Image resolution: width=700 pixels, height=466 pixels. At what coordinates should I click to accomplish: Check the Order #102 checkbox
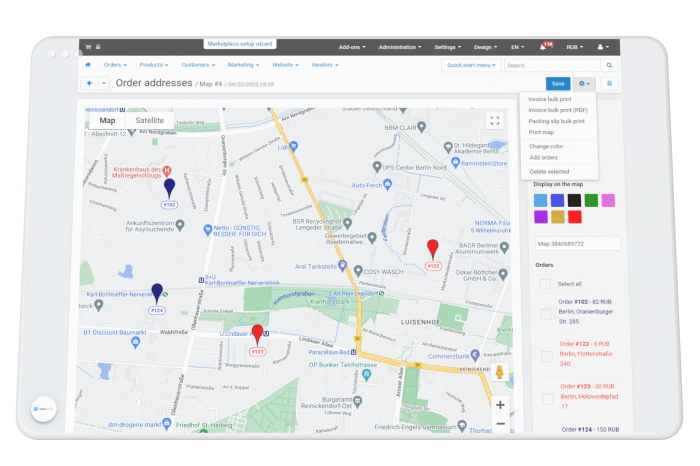[x=546, y=314]
